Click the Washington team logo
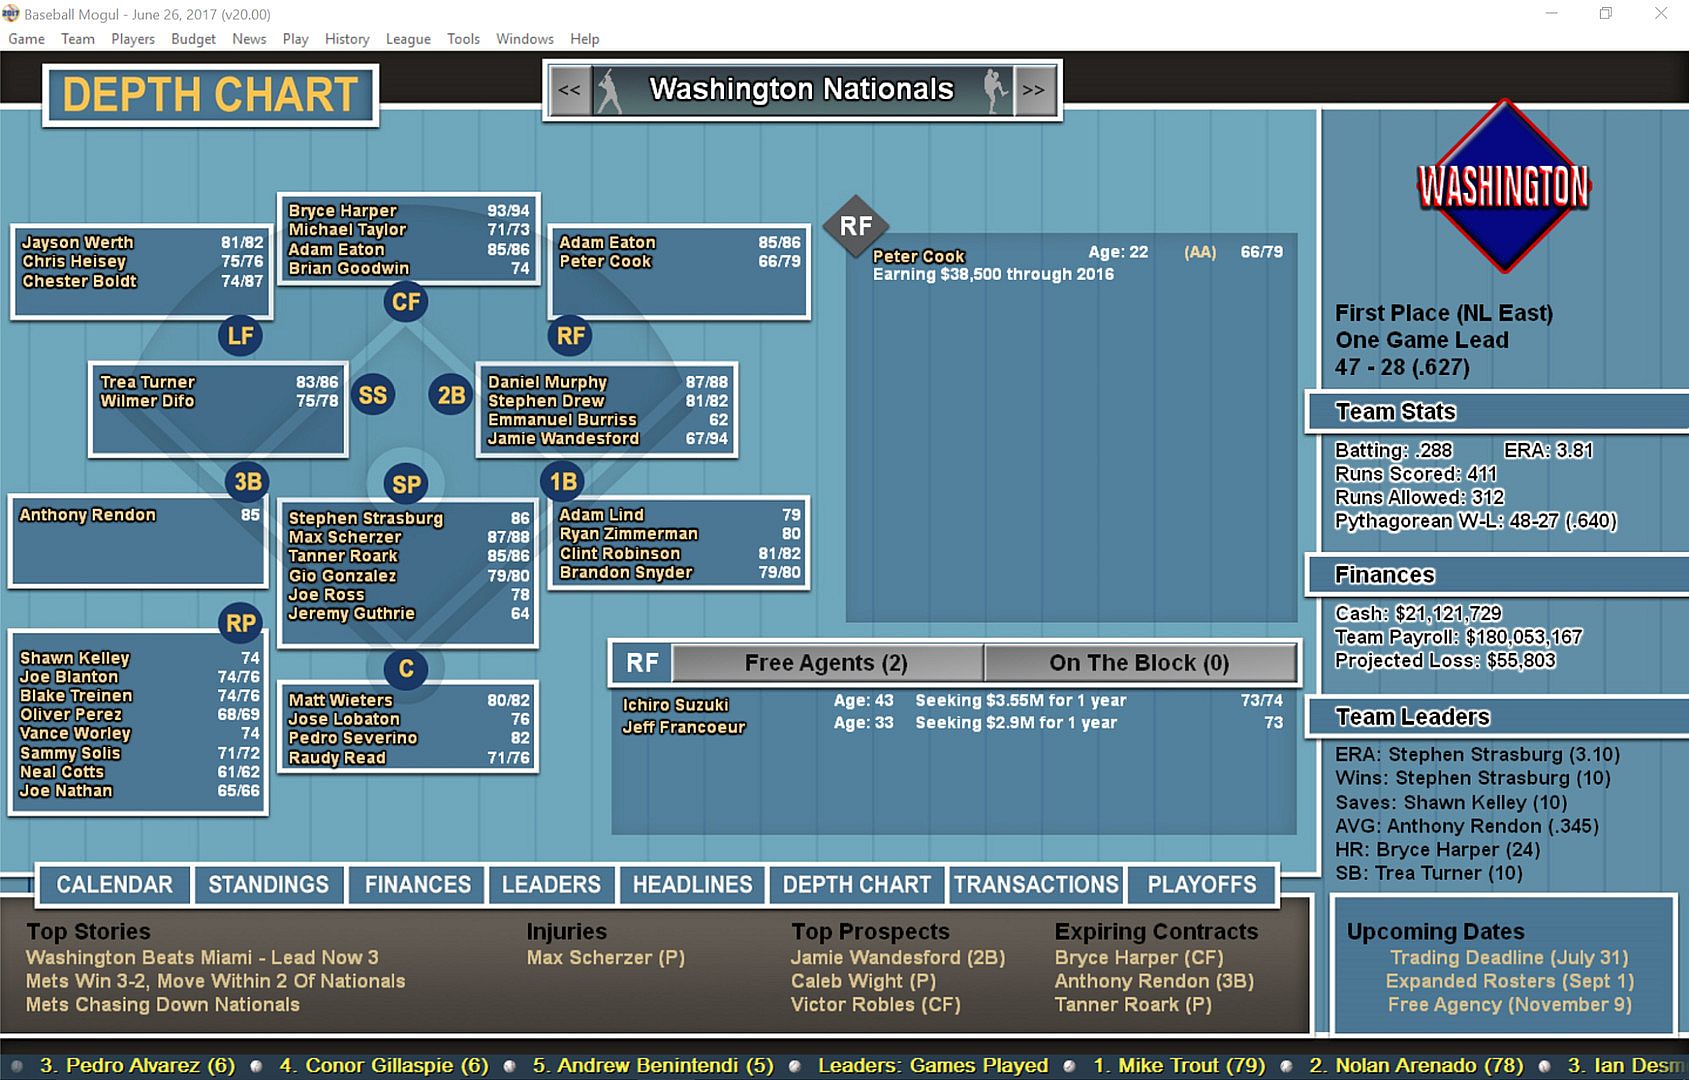Image resolution: width=1689 pixels, height=1080 pixels. point(1503,186)
